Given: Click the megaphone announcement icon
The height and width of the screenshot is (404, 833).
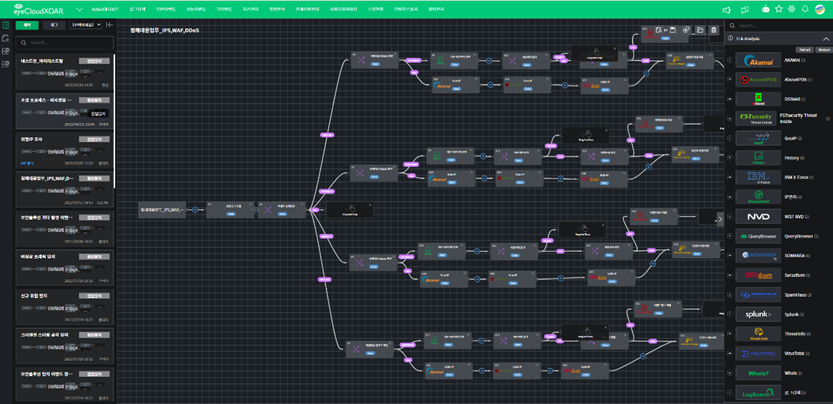Looking at the screenshot, I should pyautogui.click(x=727, y=9).
